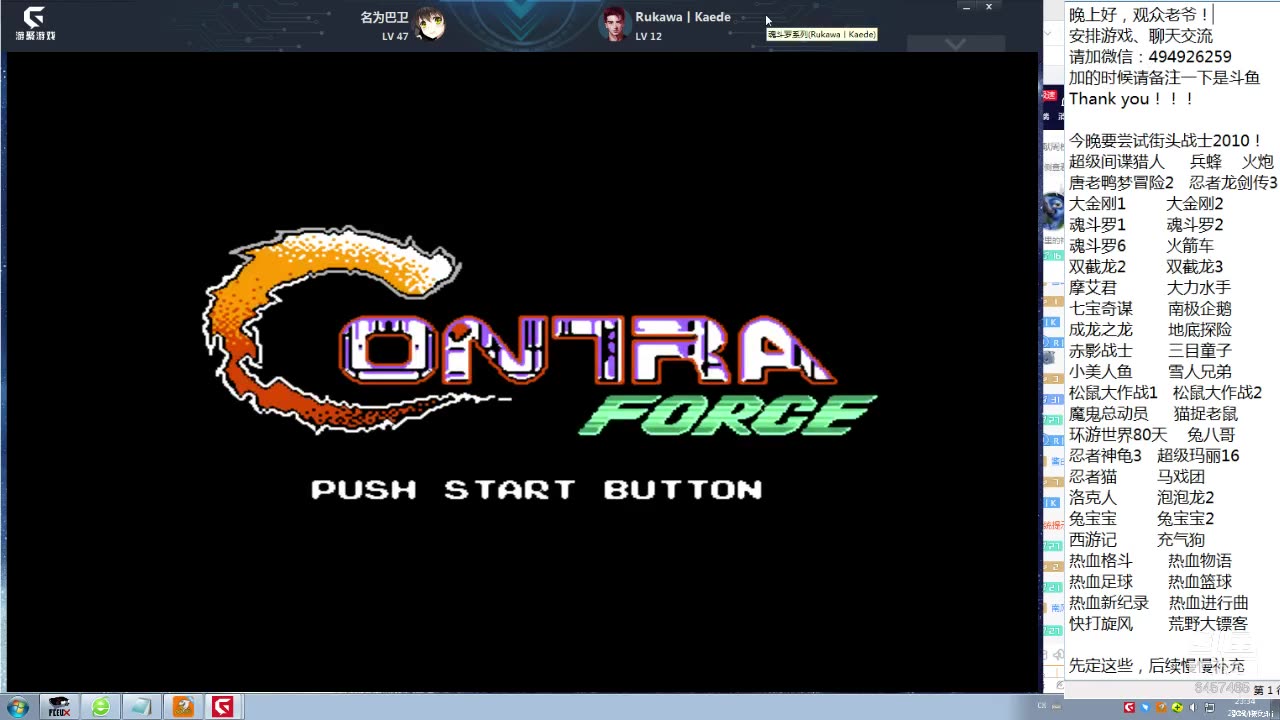Image resolution: width=1280 pixels, height=720 pixels.
Task: Click the LV 47 level label
Action: (395, 36)
